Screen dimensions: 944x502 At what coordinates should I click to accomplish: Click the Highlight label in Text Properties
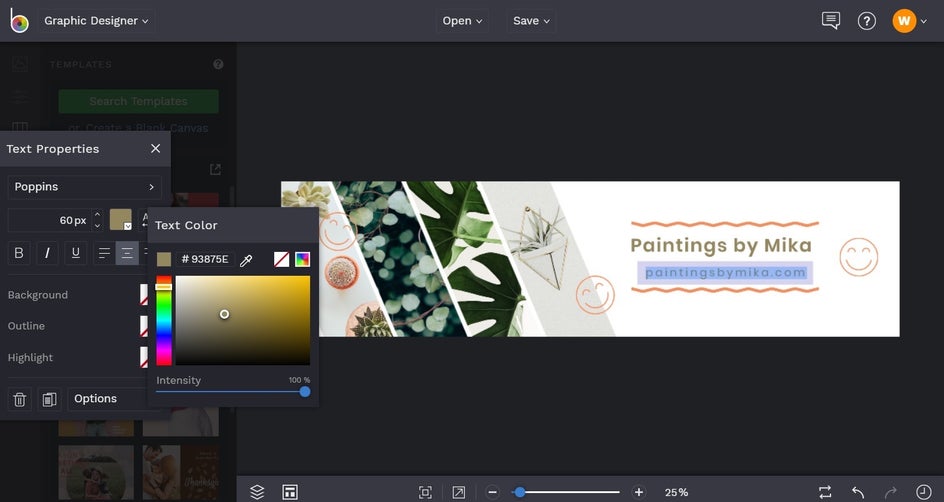(x=30, y=358)
